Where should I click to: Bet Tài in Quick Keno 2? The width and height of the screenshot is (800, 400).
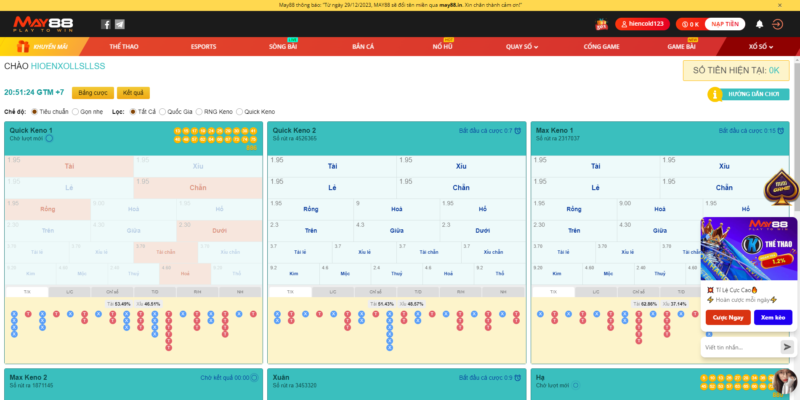[x=332, y=166]
